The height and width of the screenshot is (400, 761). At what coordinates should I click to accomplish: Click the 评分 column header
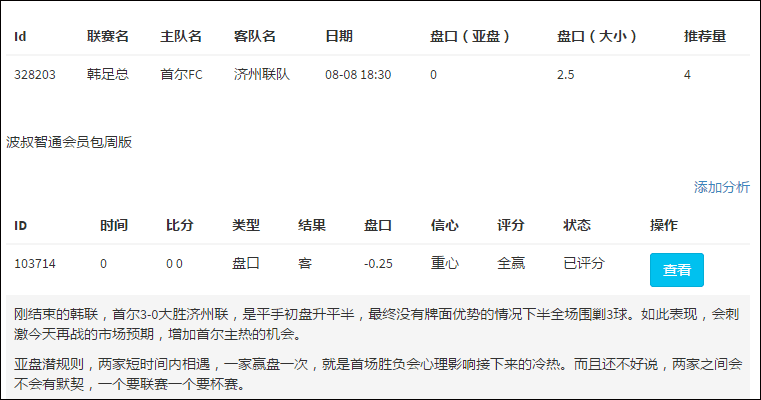511,225
